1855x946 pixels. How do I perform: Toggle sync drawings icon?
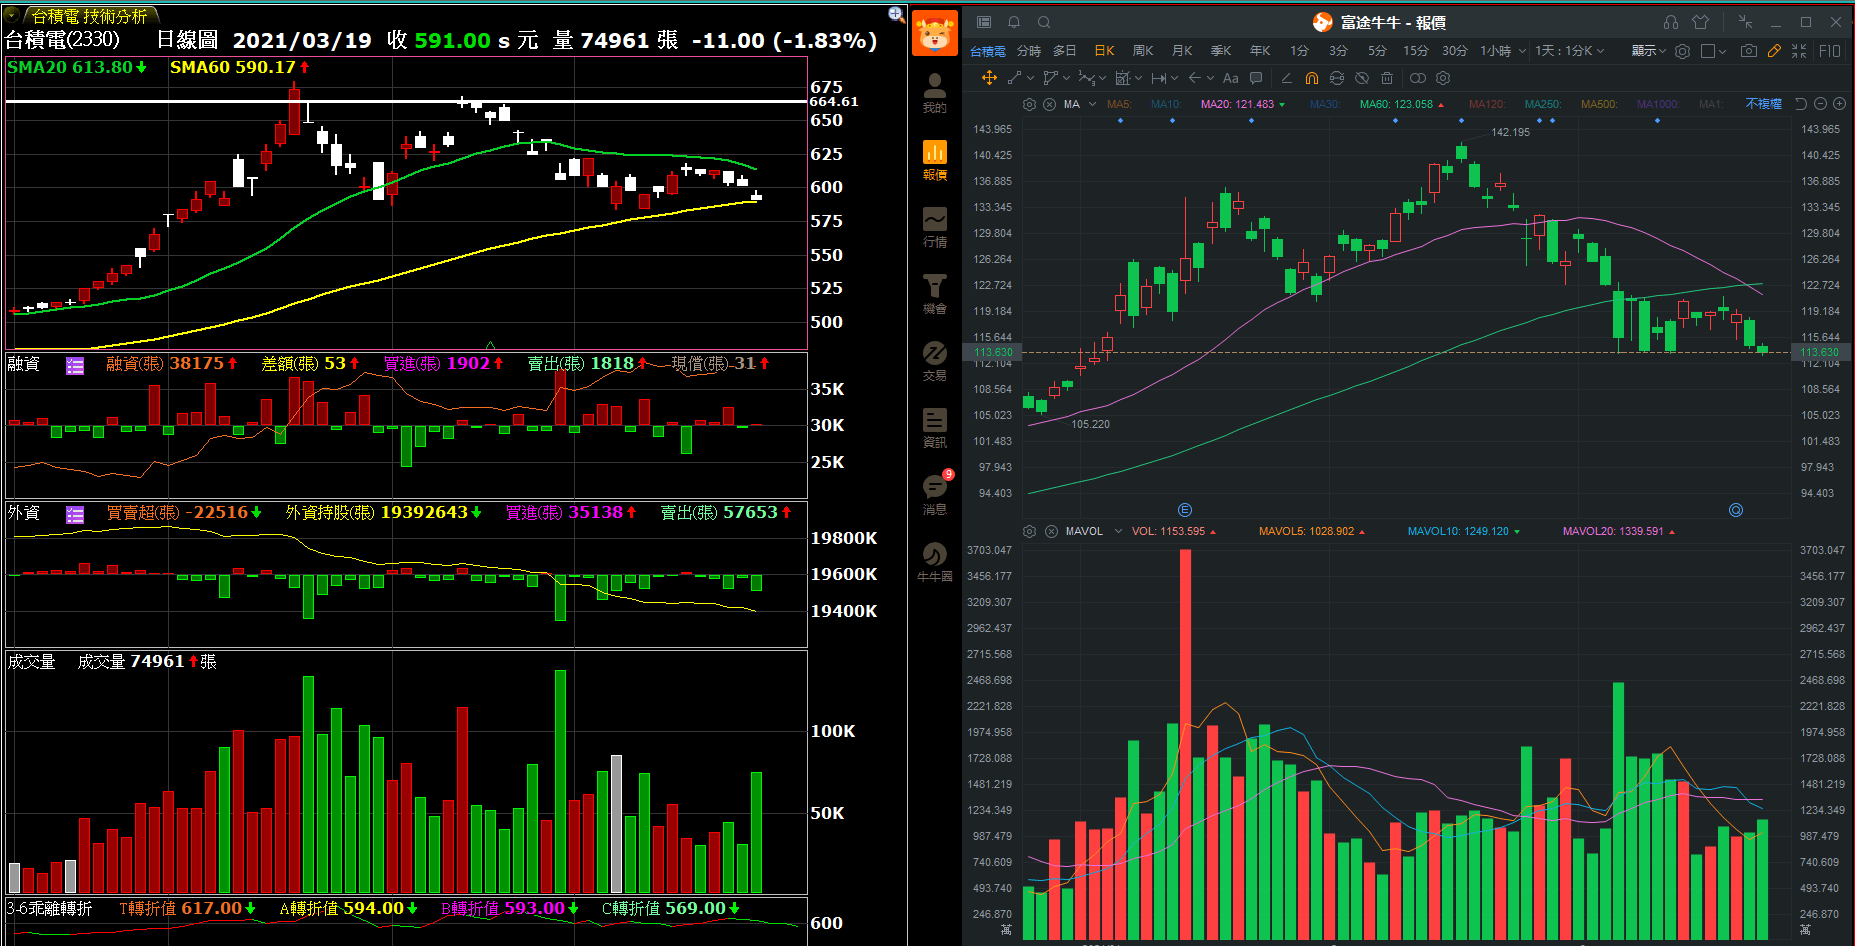coord(1337,78)
